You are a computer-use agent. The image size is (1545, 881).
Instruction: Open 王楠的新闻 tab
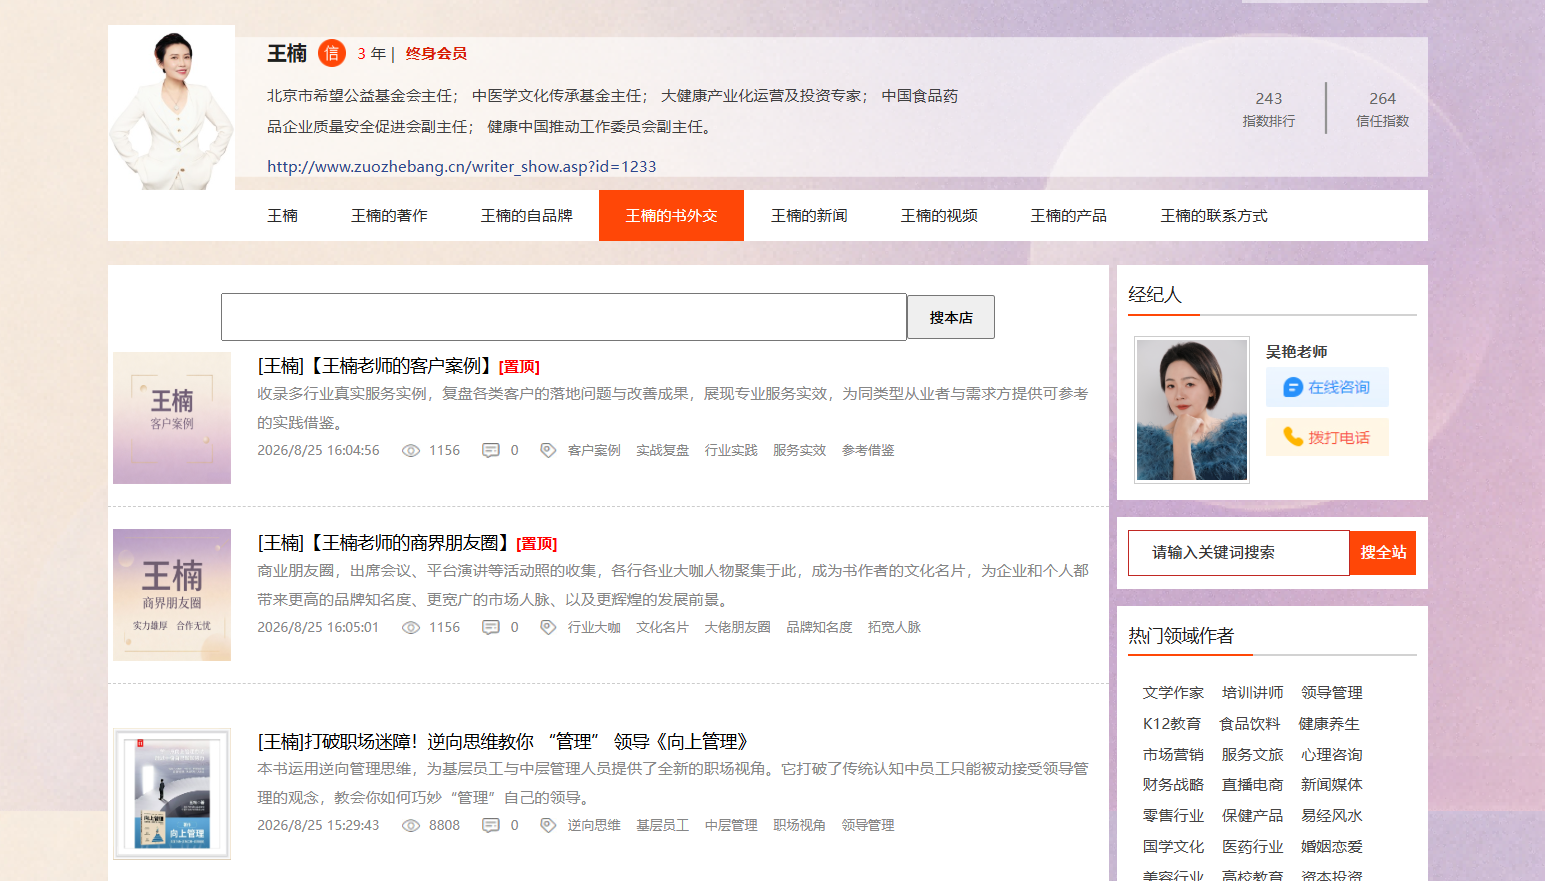809,216
